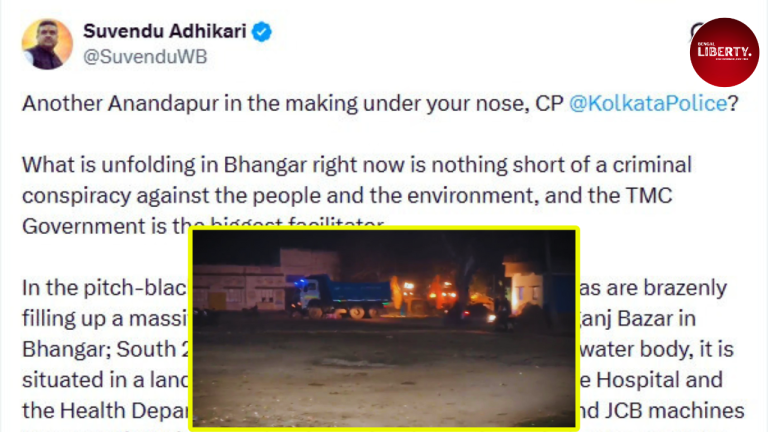Click the "In the pitch-blac" text fragment
Image resolution: width=768 pixels, height=432 pixels.
[x=104, y=288]
